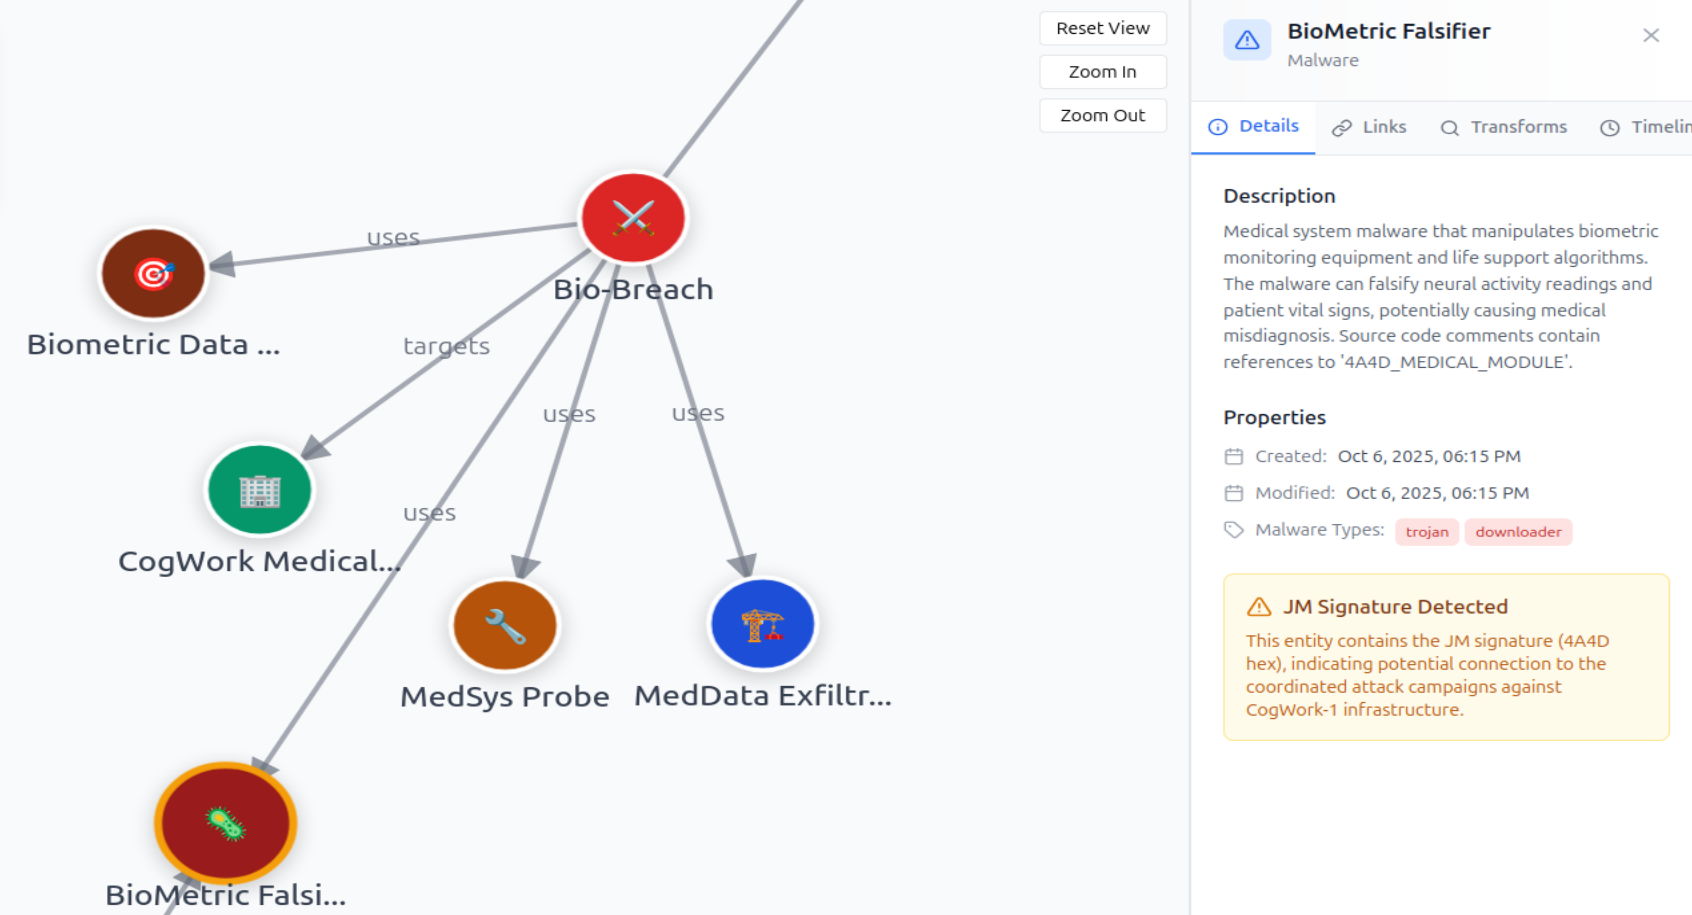Open the MedSys Probe wrench node
This screenshot has height=915, width=1692.
click(505, 624)
